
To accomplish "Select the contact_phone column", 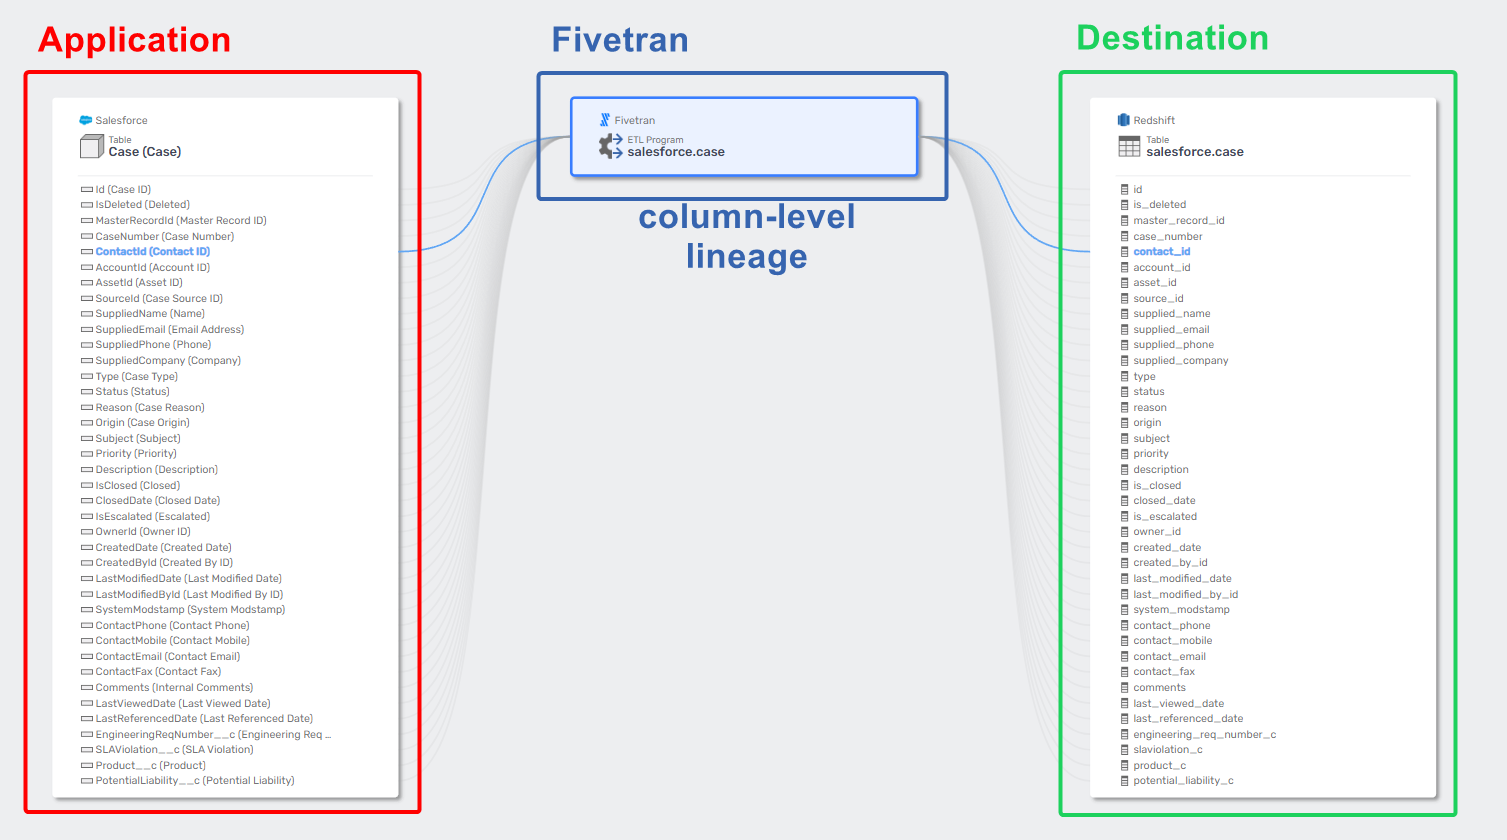I will [1172, 626].
